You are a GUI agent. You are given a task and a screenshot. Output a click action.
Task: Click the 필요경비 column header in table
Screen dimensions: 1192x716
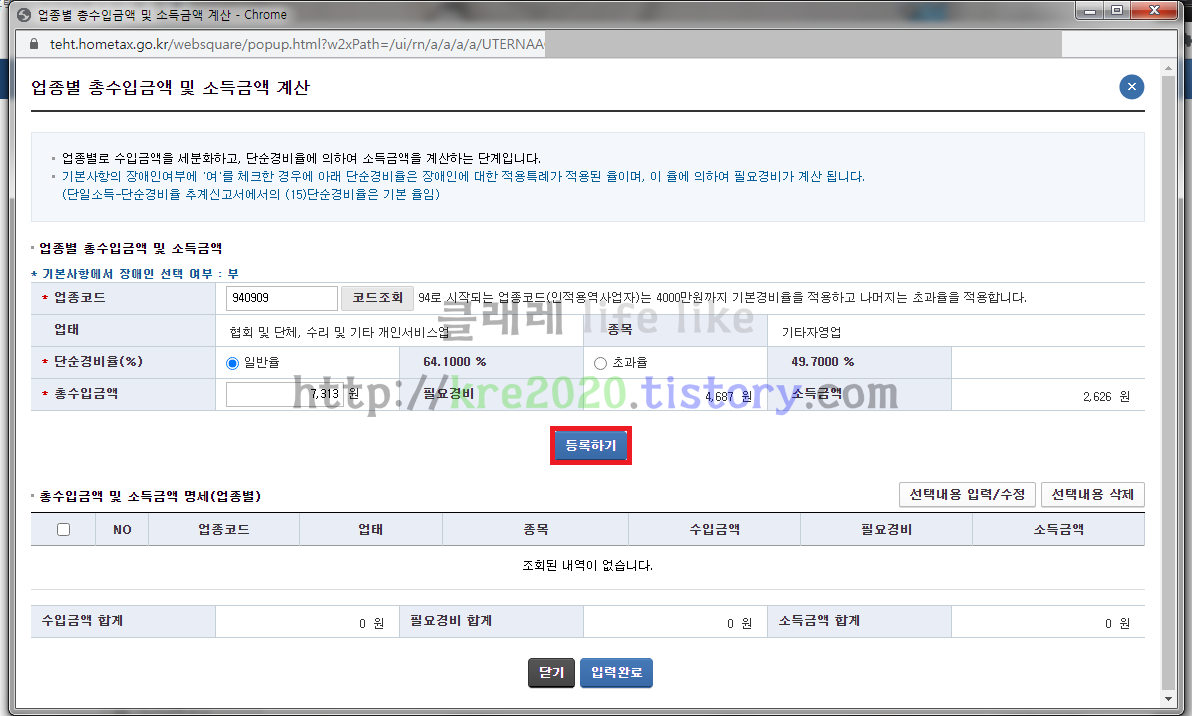coord(886,530)
